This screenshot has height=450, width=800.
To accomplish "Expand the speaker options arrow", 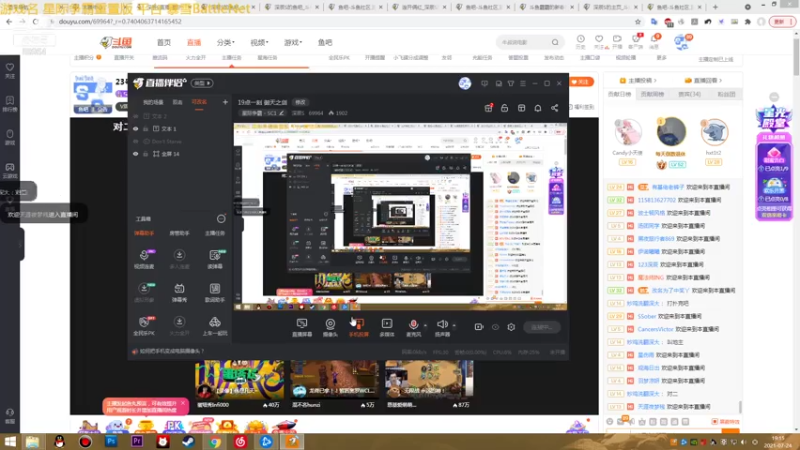I will (454, 325).
